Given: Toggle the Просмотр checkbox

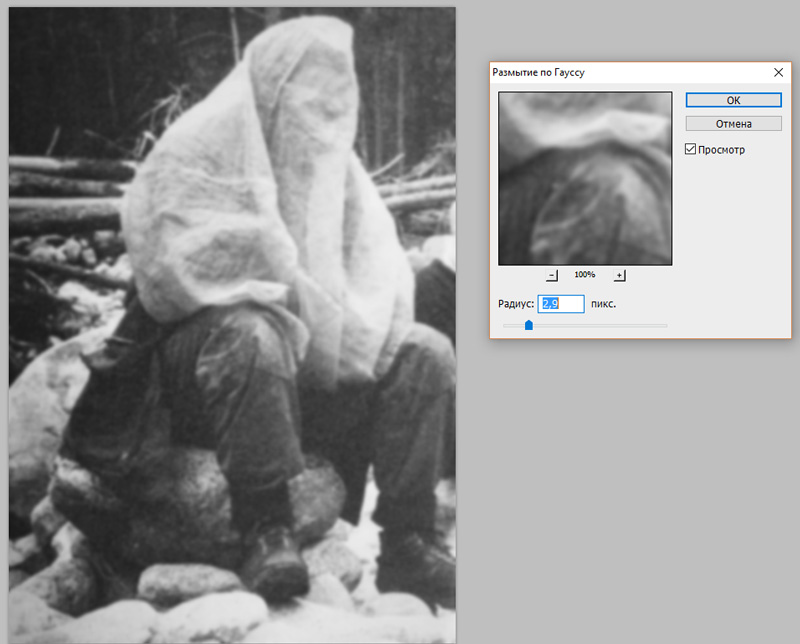Looking at the screenshot, I should point(690,149).
